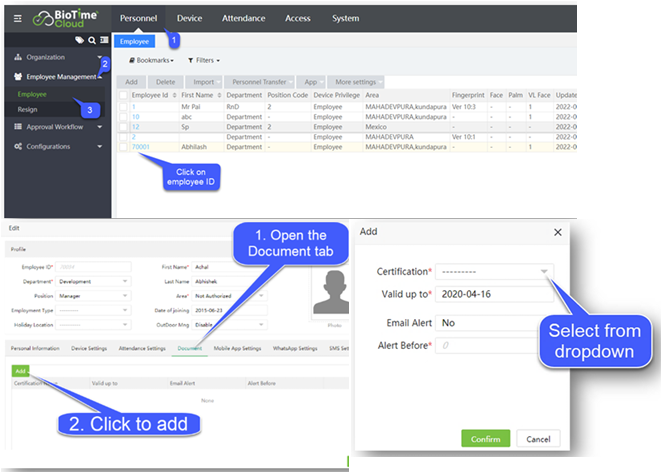
Task: Click the BioTime Cloud logo
Action: (64, 18)
